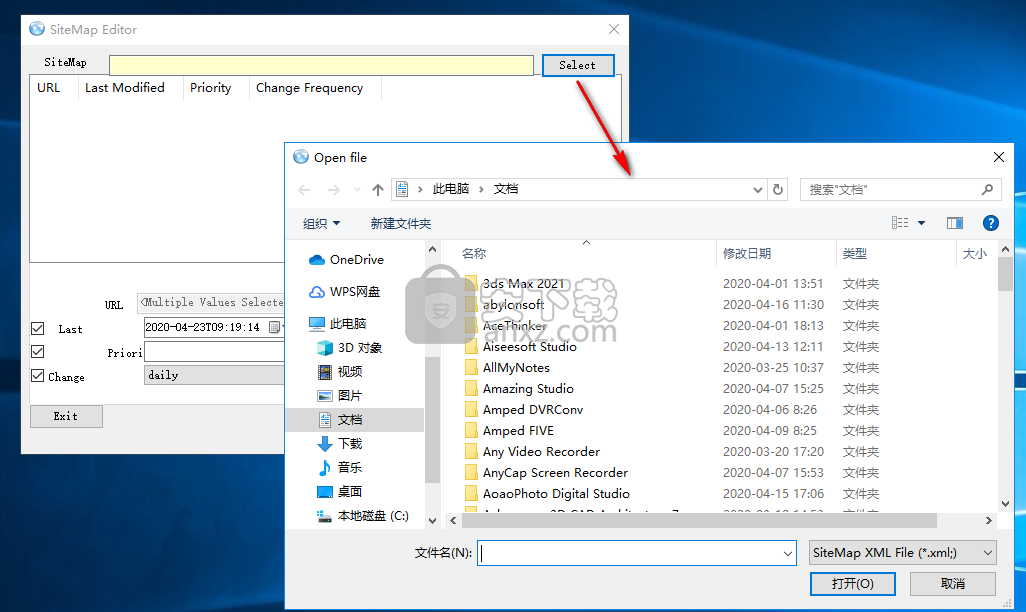Toggle the Last modified checkbox

click(x=38, y=329)
